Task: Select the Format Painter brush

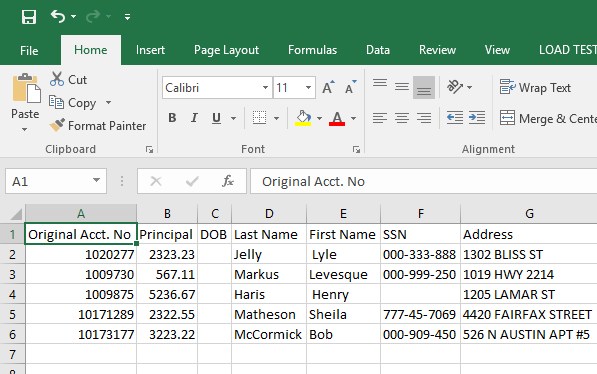Action: (x=57, y=125)
